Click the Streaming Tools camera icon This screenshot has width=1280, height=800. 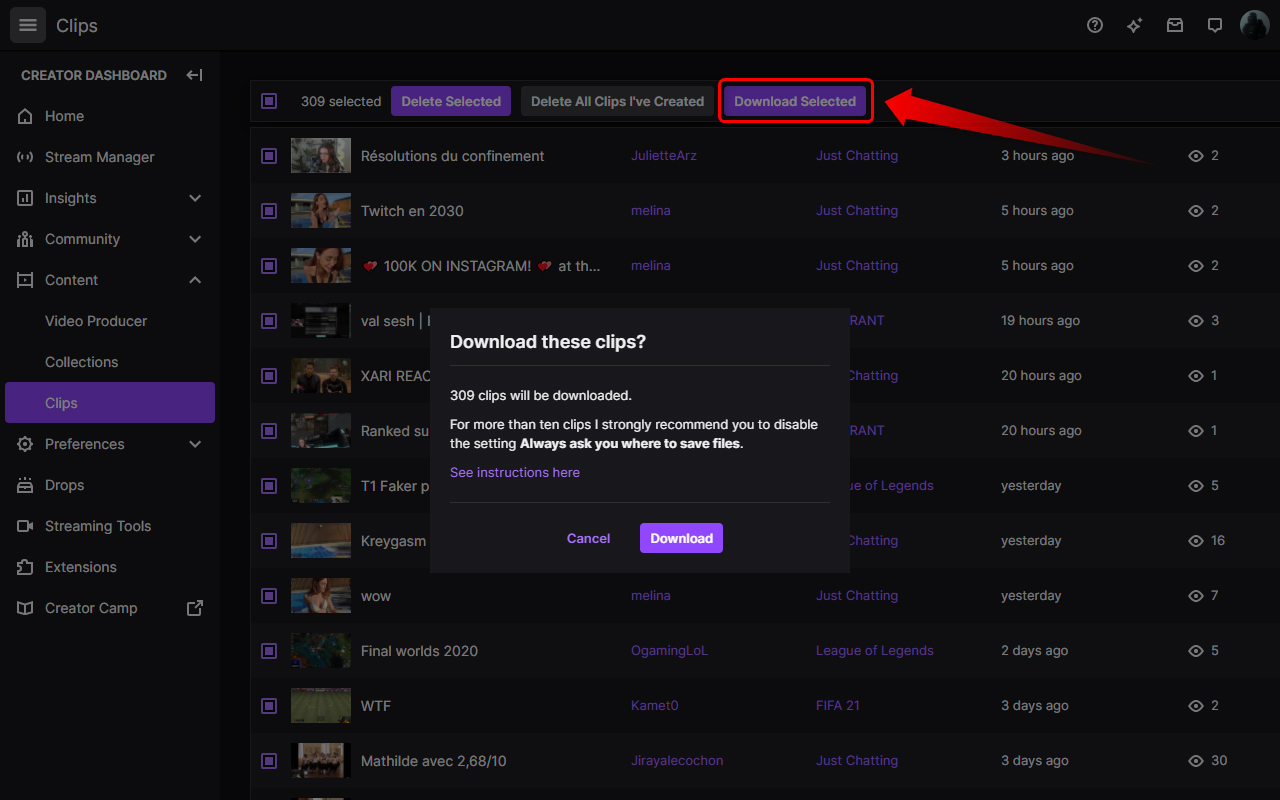tap(26, 526)
